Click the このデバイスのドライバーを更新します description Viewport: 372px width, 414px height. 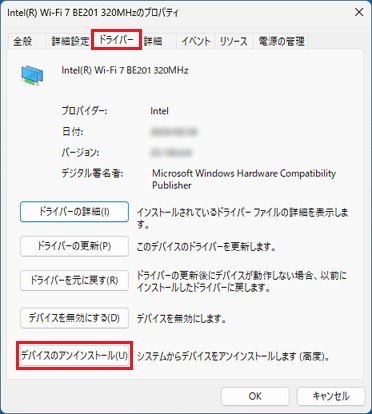pyautogui.click(x=206, y=247)
